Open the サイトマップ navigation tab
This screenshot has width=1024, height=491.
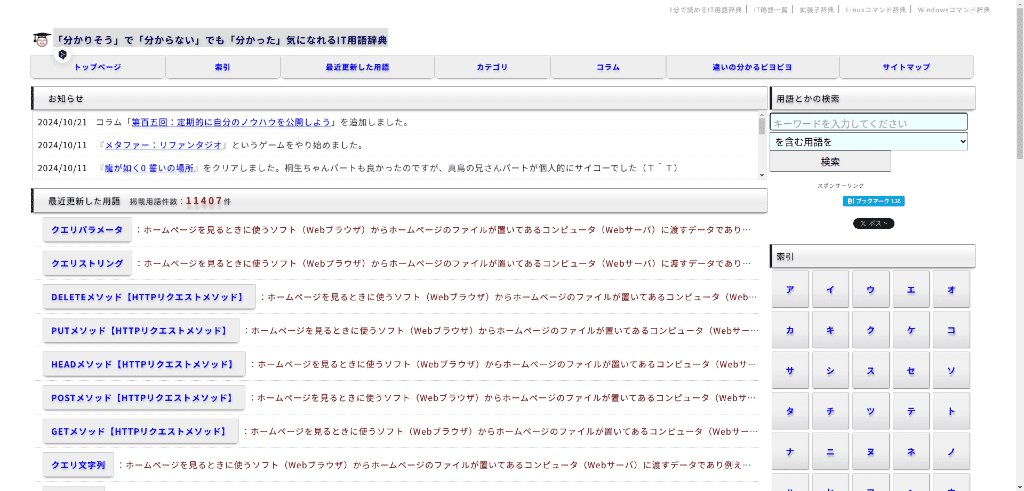(906, 67)
